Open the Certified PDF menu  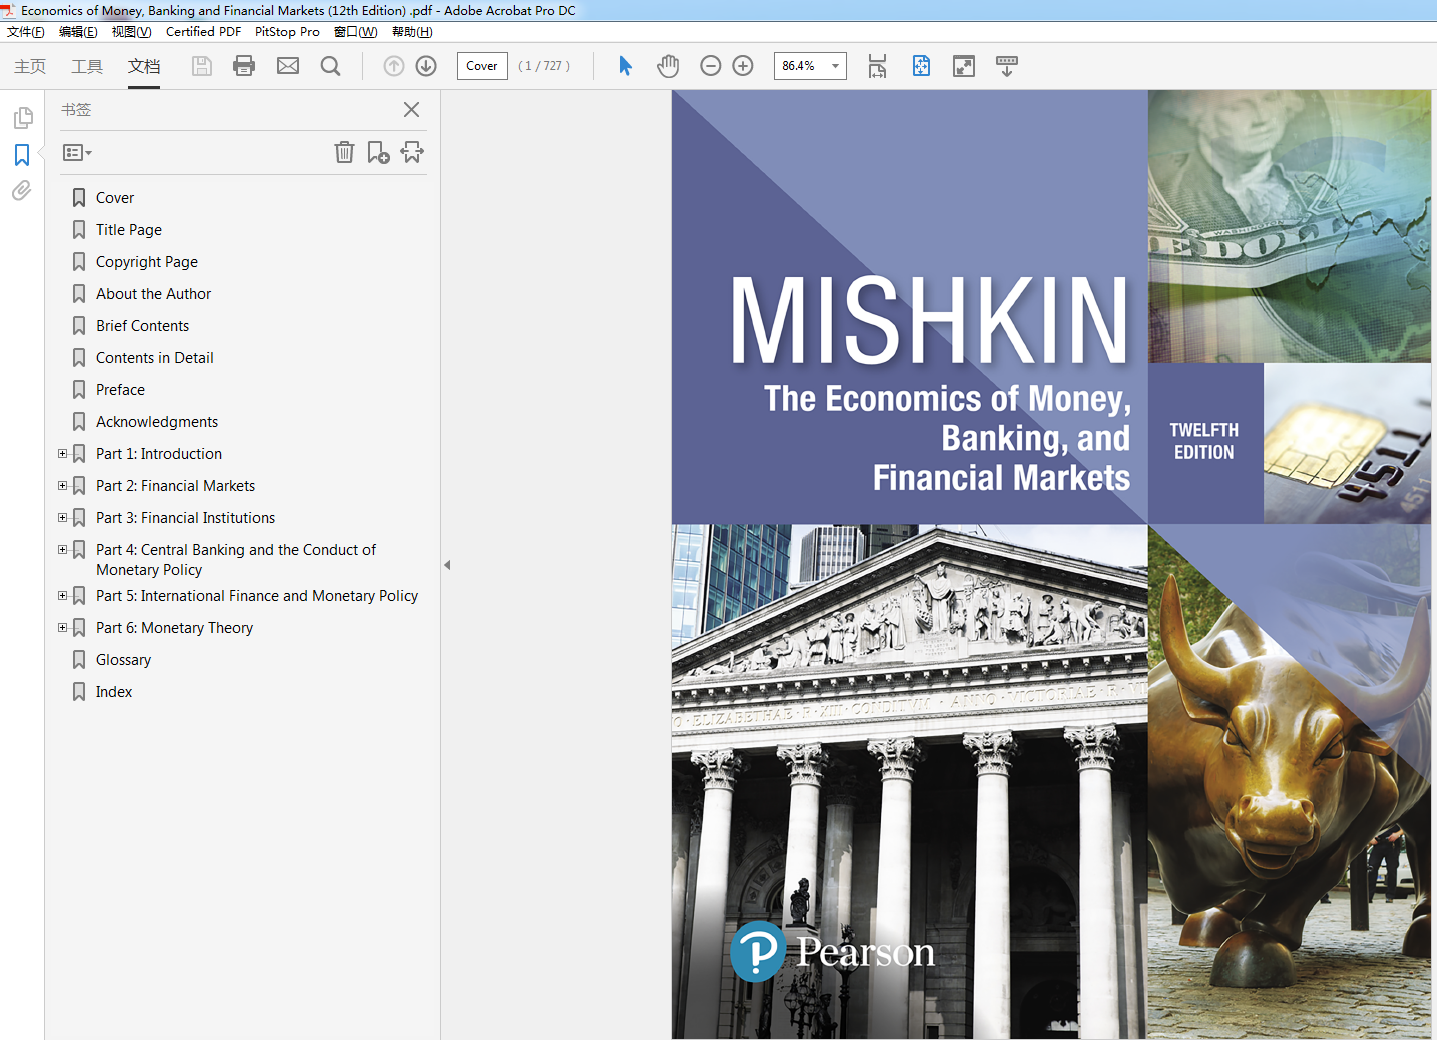pyautogui.click(x=203, y=32)
